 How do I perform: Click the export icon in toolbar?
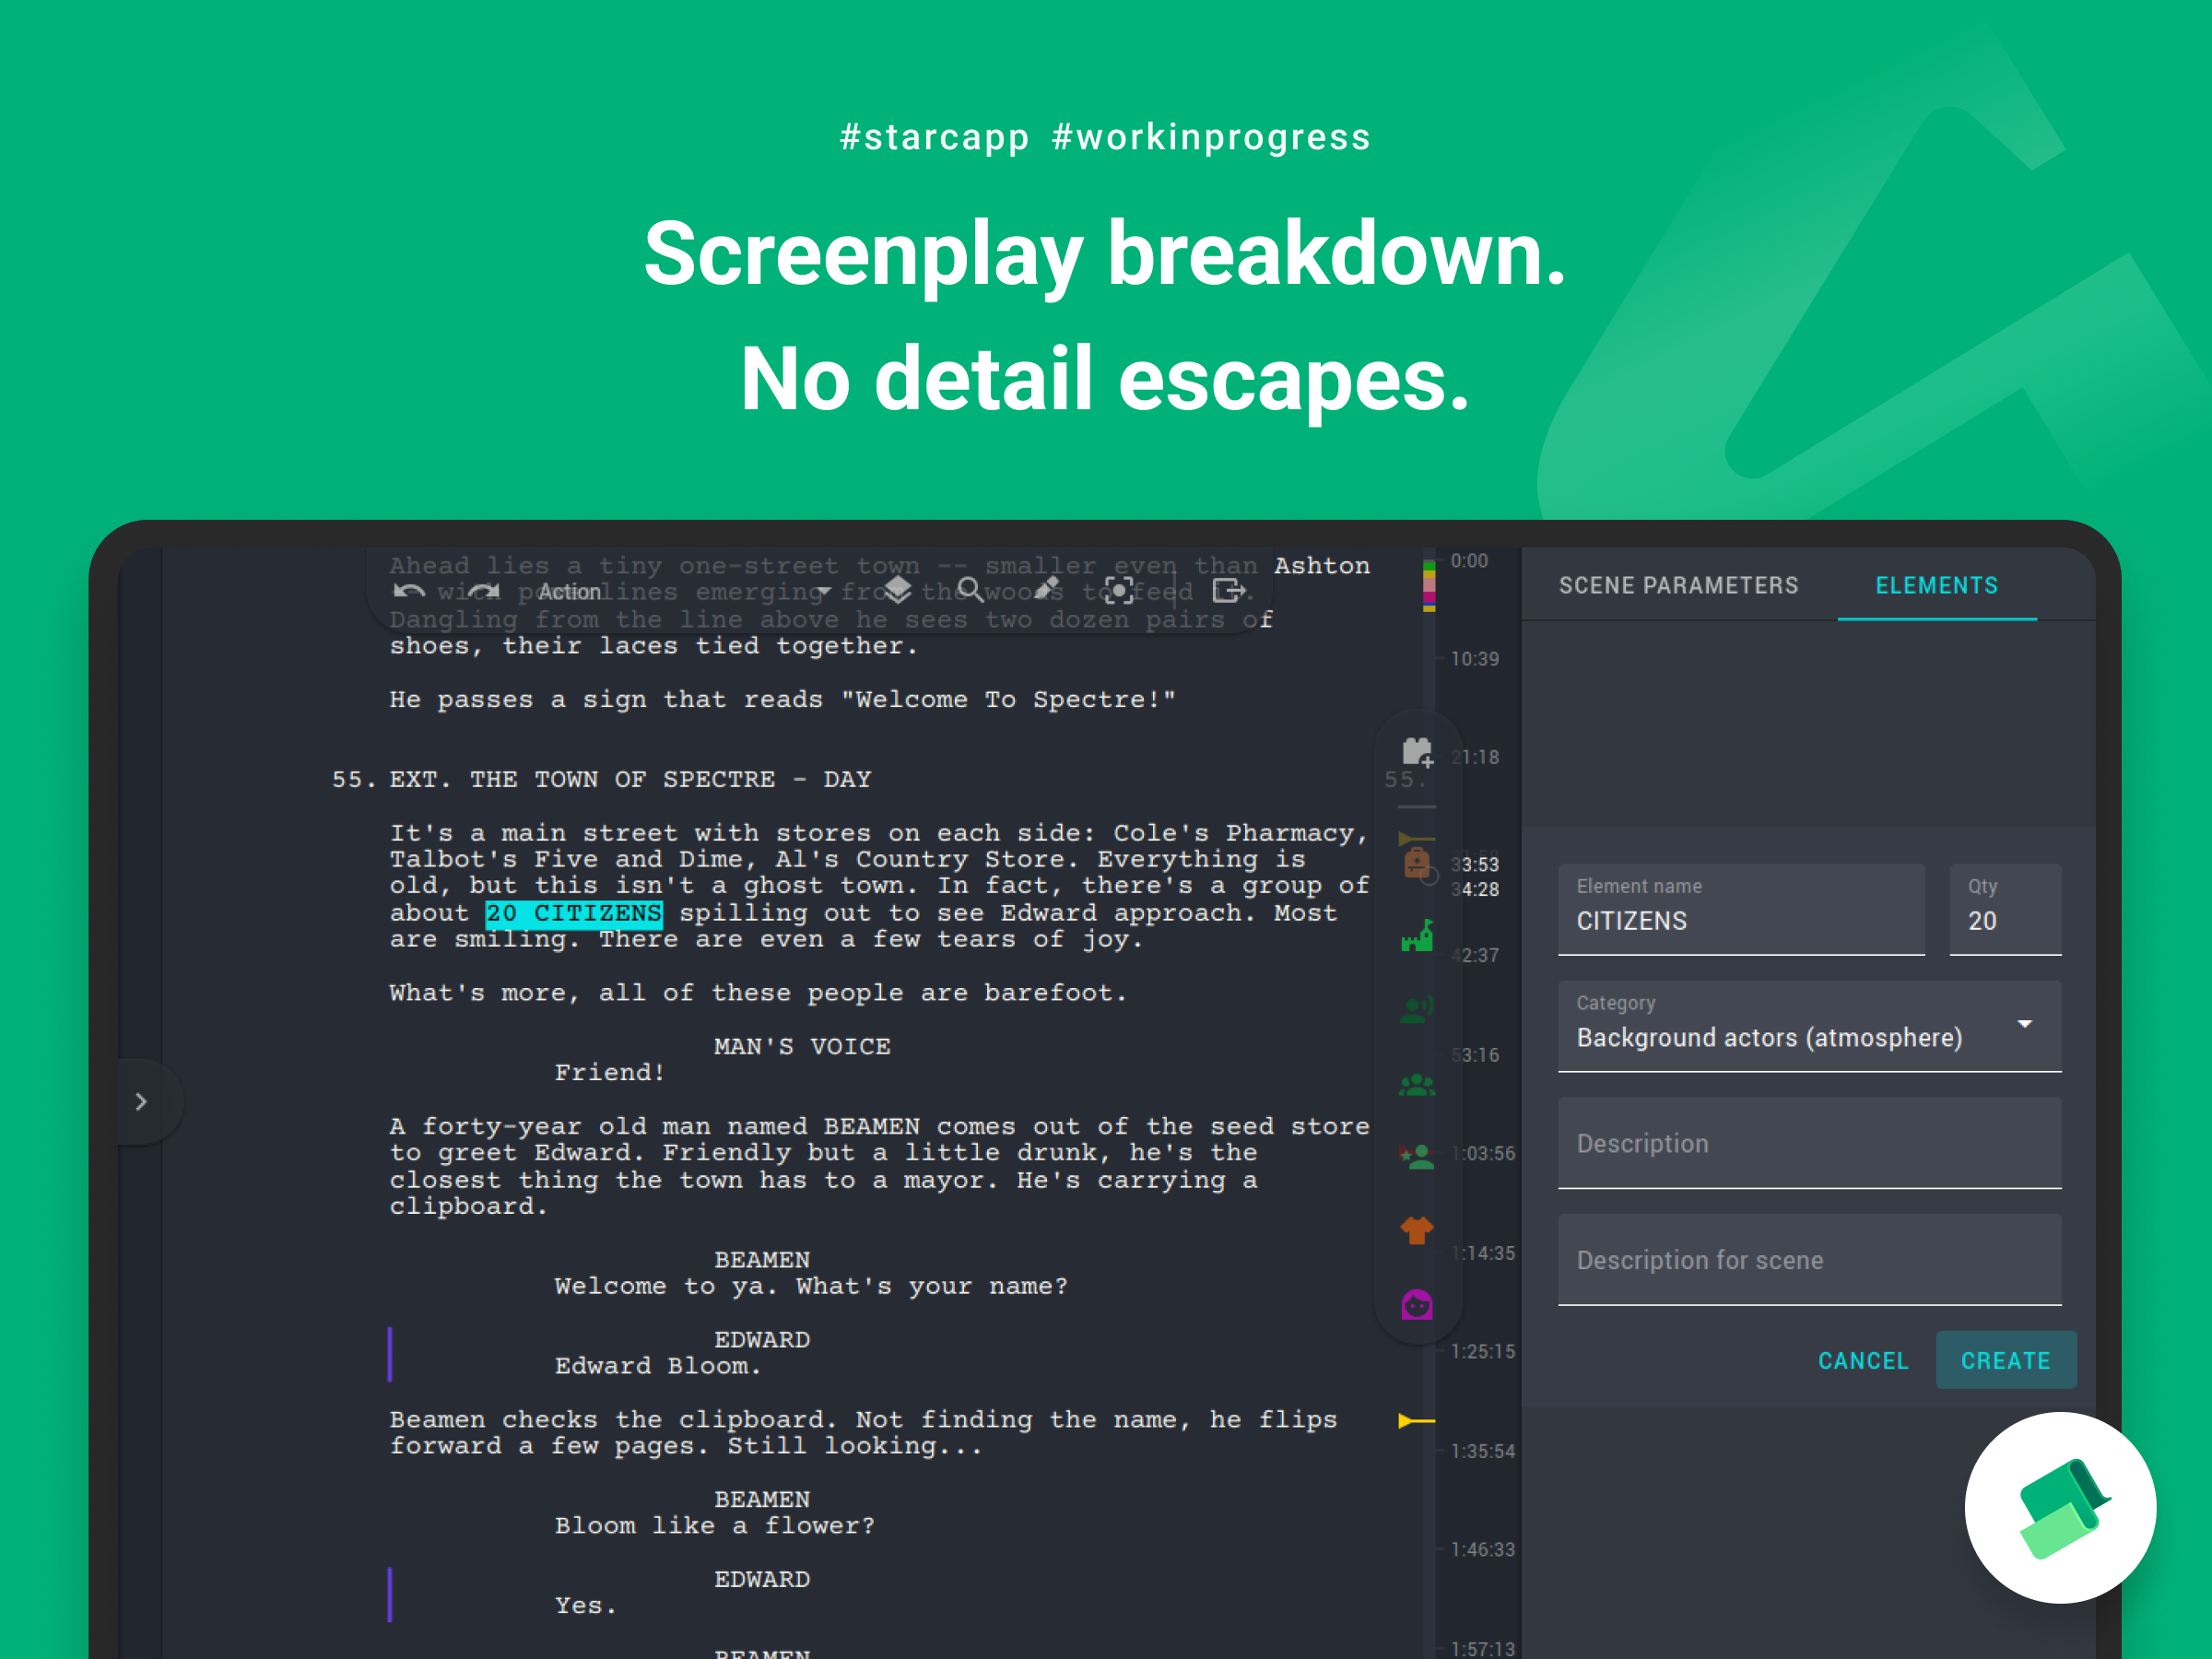click(1229, 591)
